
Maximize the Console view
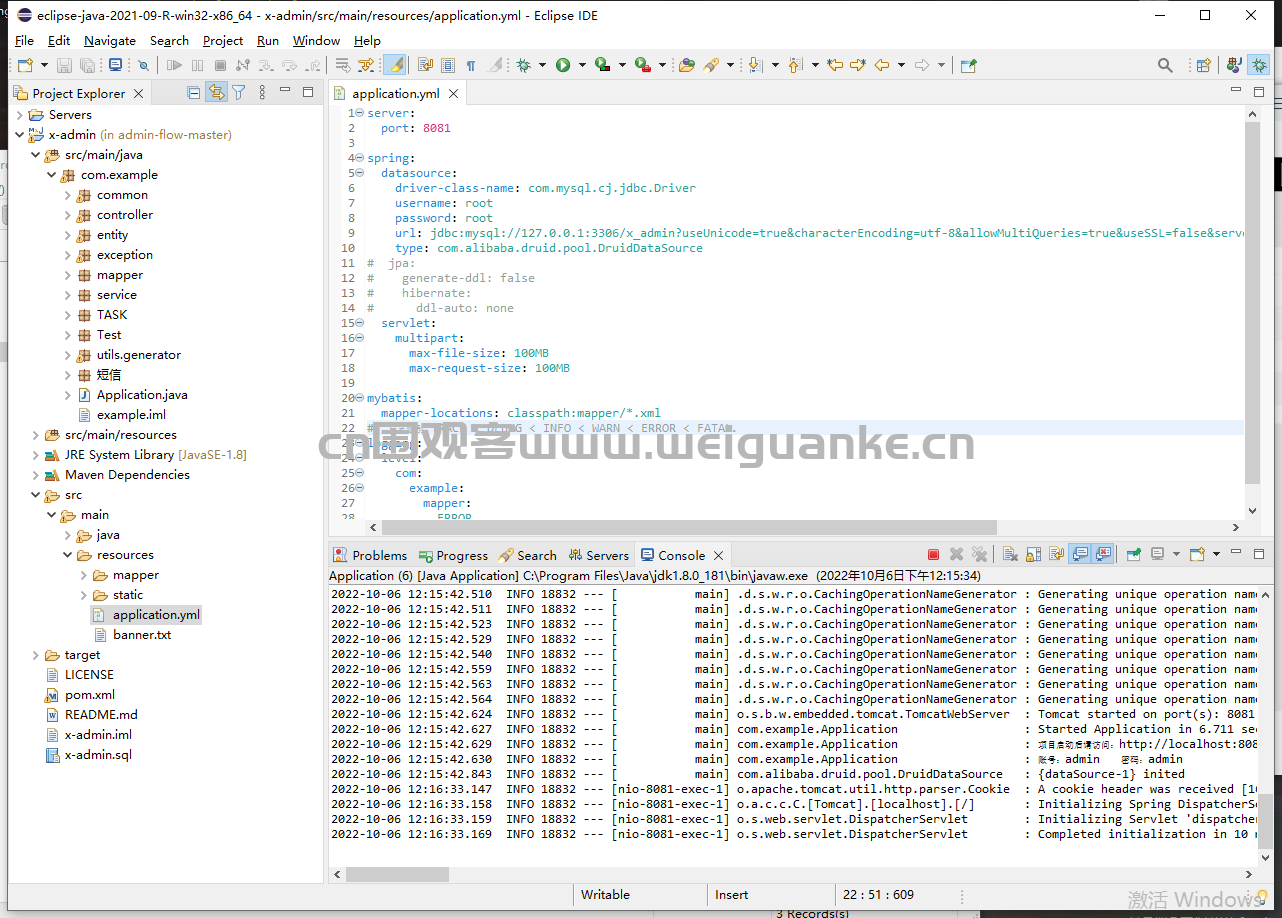pyautogui.click(x=1260, y=554)
